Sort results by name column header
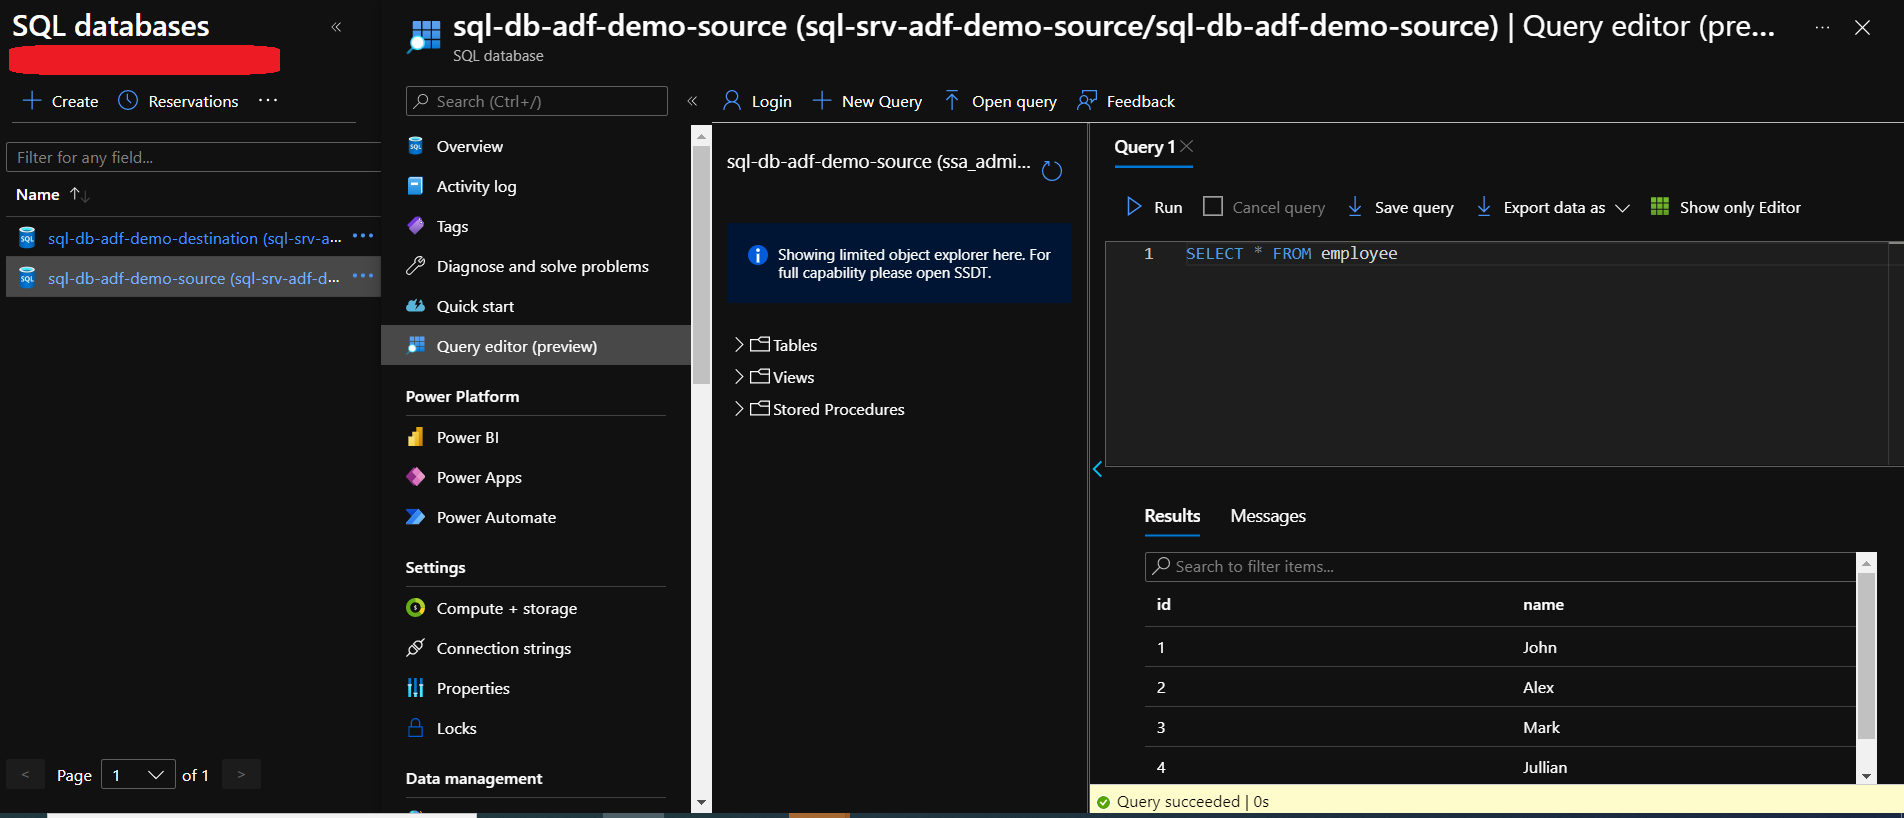 (1543, 605)
